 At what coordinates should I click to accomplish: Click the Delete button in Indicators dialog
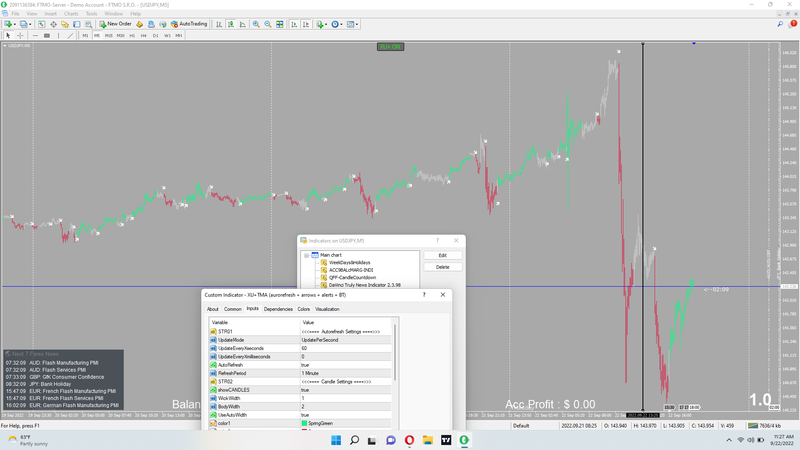pos(442,267)
